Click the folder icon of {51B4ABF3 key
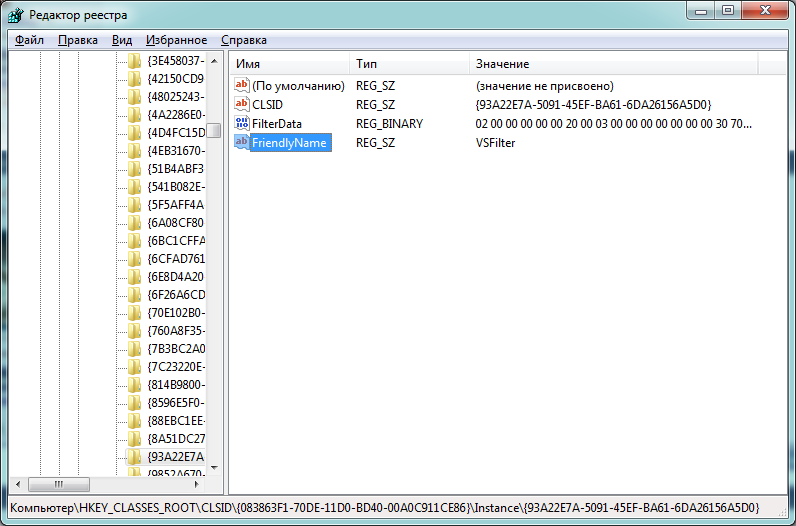Viewport: 796px width, 526px height. pos(134,169)
